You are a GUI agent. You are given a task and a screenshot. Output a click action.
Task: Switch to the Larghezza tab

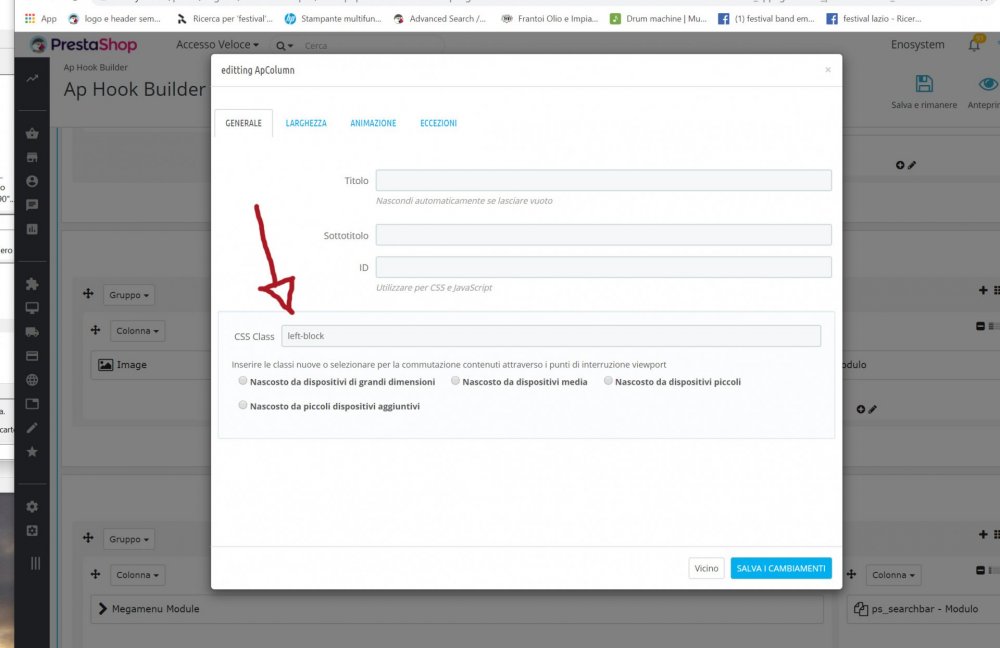tap(306, 123)
